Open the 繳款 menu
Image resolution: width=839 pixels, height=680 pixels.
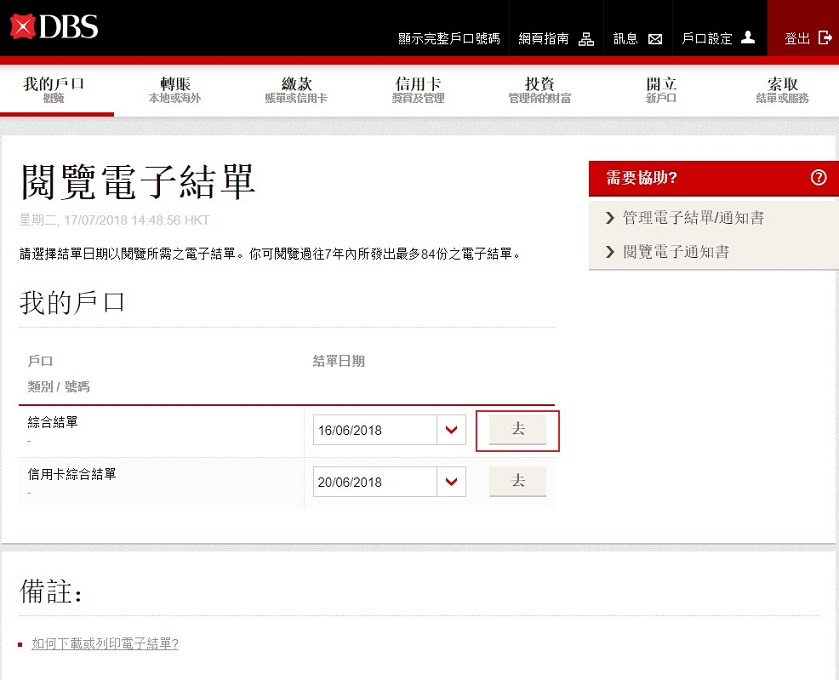(x=296, y=90)
